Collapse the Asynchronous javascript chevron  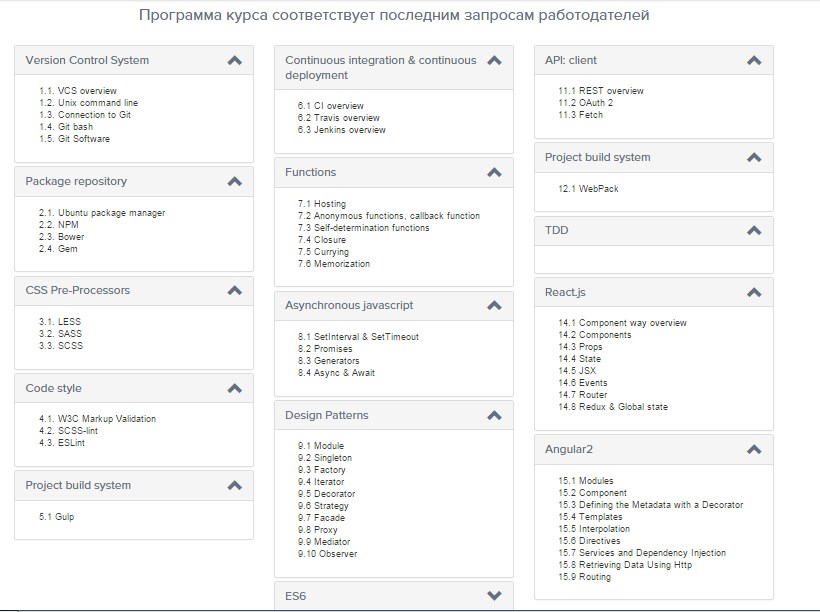pos(494,305)
